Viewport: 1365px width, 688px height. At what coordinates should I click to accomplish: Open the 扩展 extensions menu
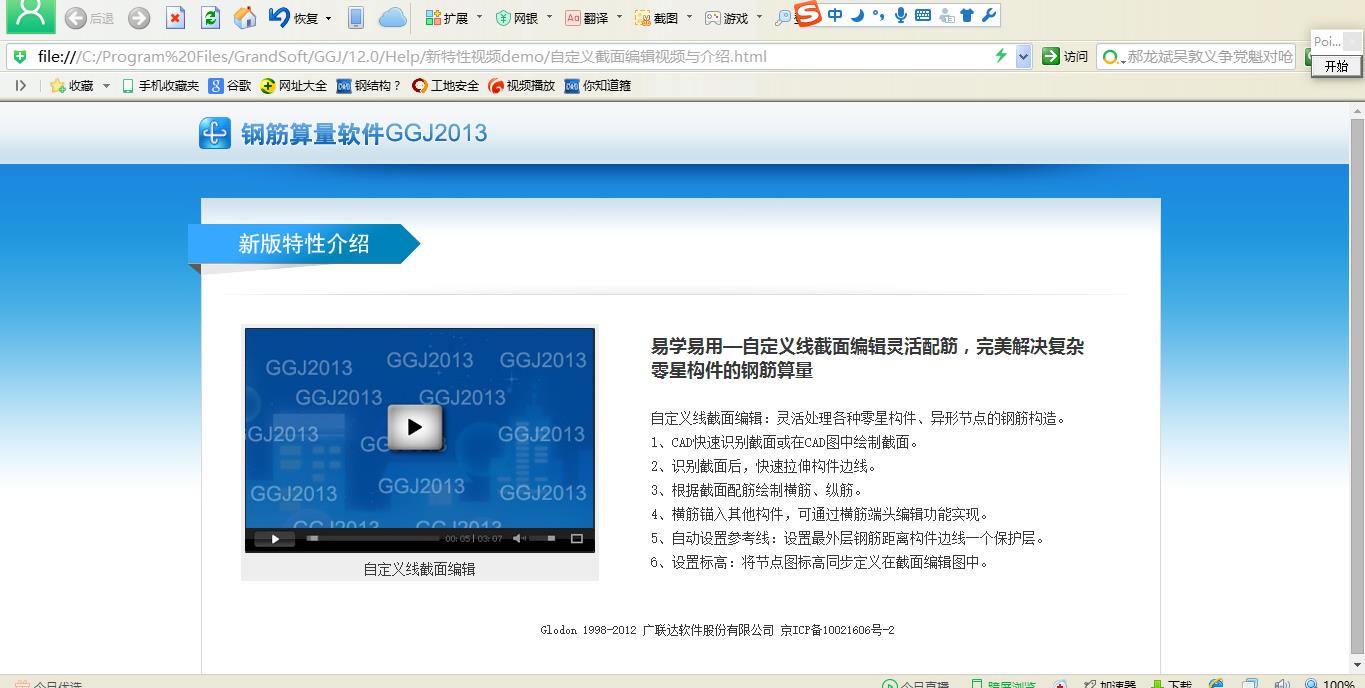pos(447,18)
